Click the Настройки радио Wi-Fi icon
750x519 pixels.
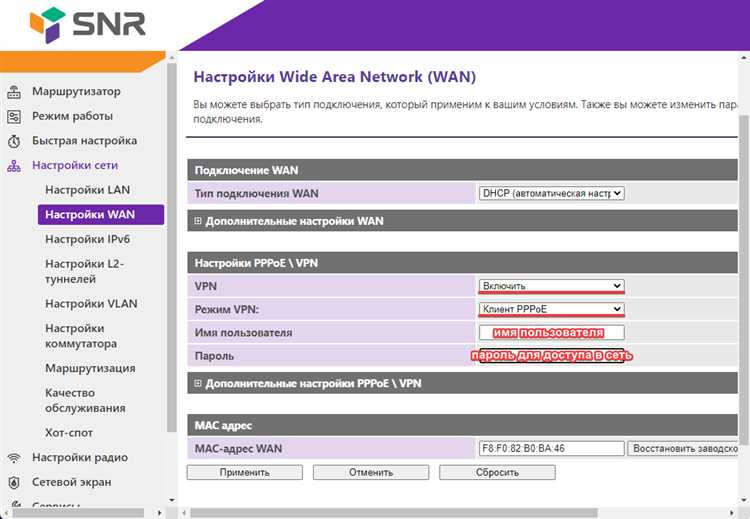[14, 458]
